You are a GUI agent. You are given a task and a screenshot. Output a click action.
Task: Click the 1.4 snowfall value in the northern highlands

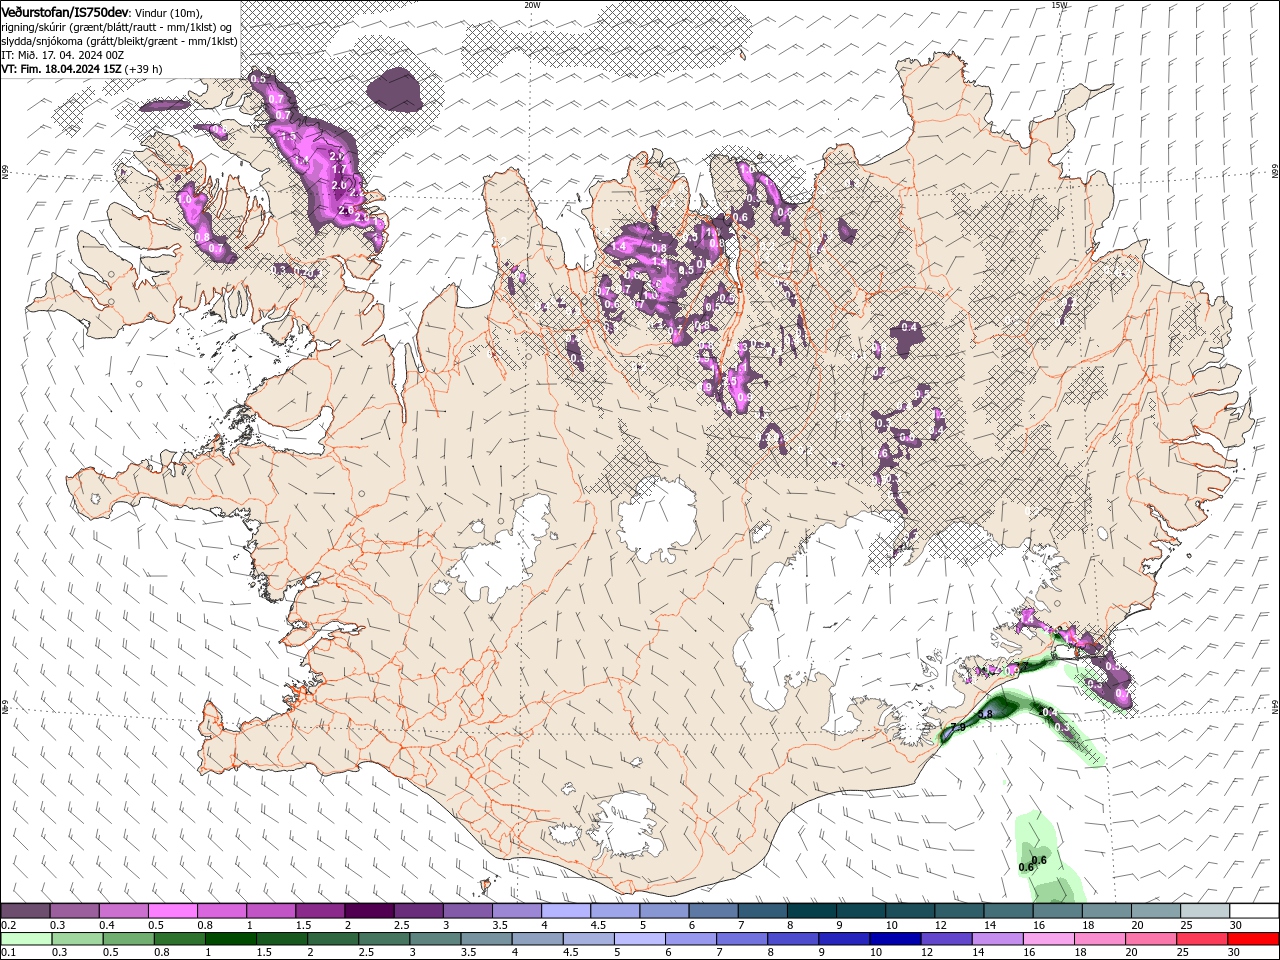pyautogui.click(x=618, y=246)
